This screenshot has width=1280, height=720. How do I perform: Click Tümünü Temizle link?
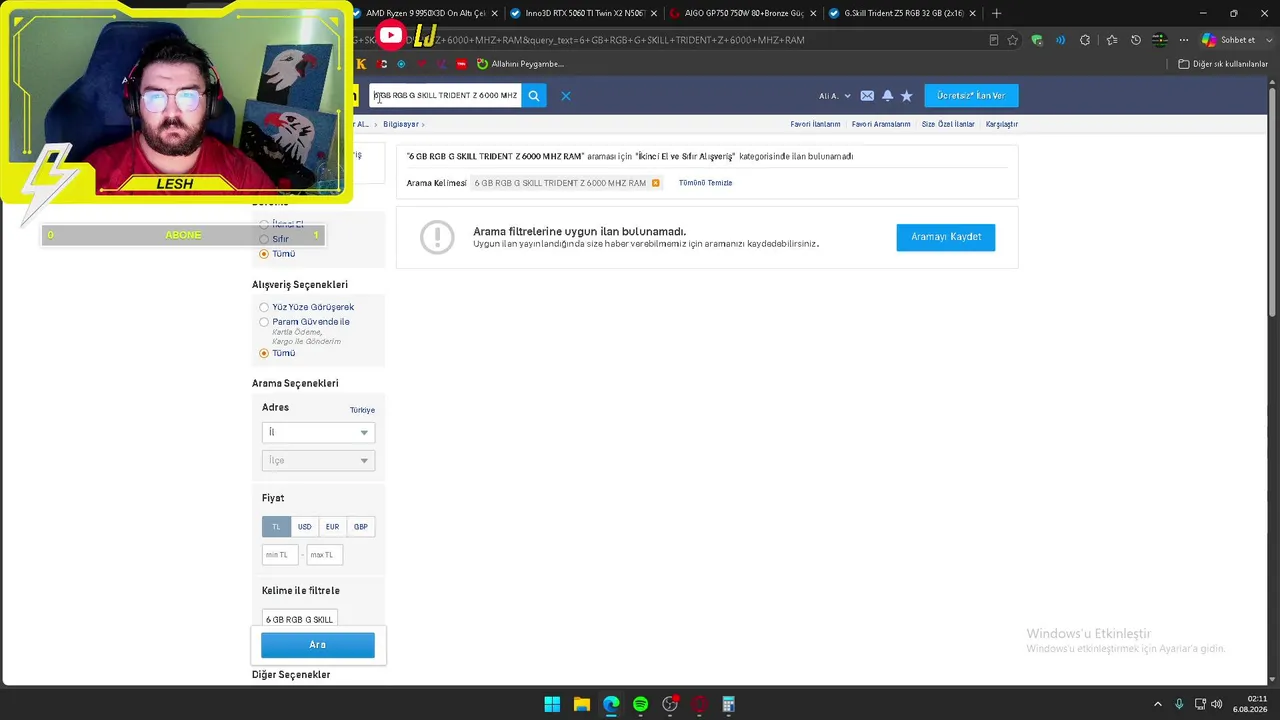point(706,183)
